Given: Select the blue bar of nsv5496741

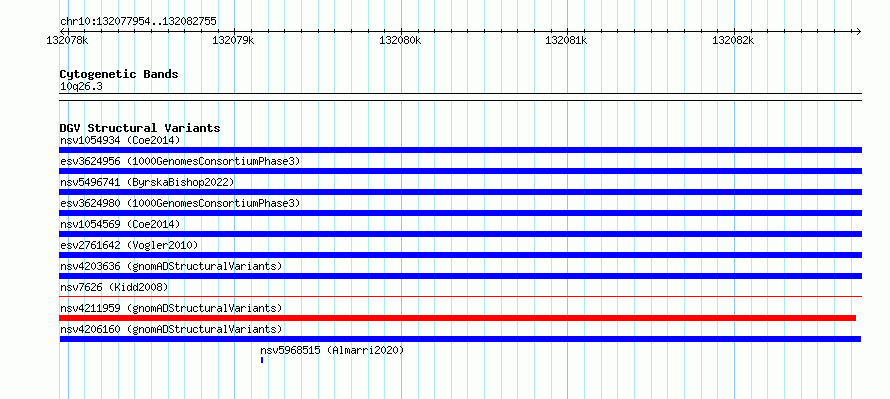Looking at the screenshot, I should point(460,192).
